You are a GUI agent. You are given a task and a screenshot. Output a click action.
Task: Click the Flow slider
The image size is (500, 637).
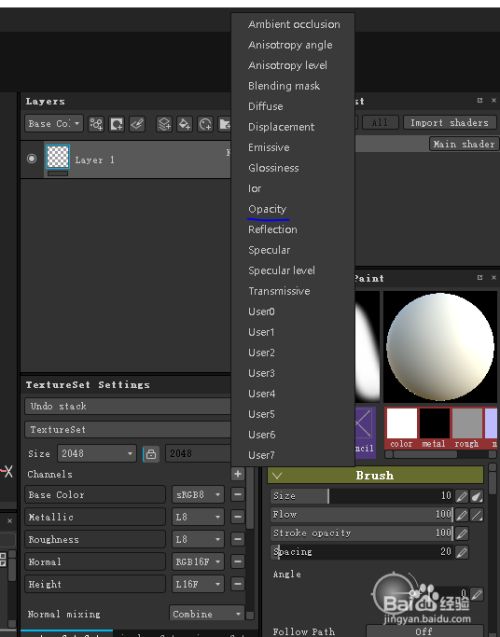(x=361, y=515)
